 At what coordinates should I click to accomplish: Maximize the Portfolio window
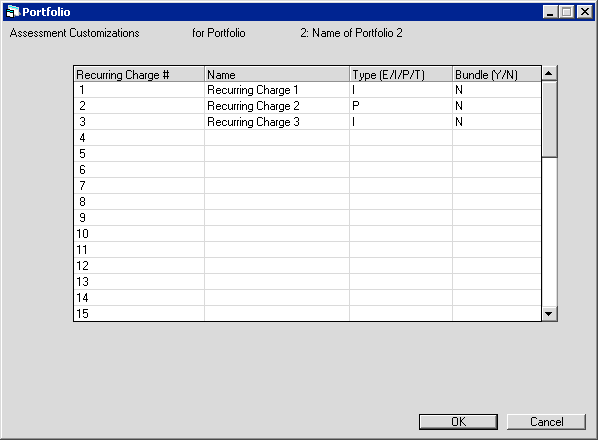pos(567,12)
